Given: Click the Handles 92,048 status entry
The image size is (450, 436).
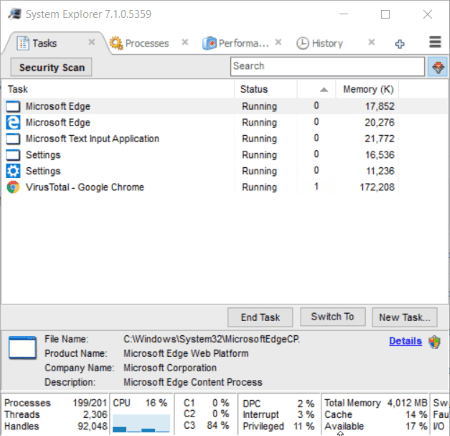Looking at the screenshot, I should pos(56,426).
